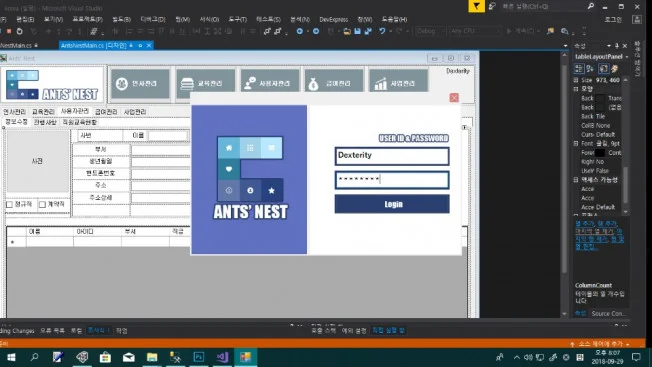Close the login dialog with red X
The width and height of the screenshot is (652, 367).
click(x=454, y=97)
